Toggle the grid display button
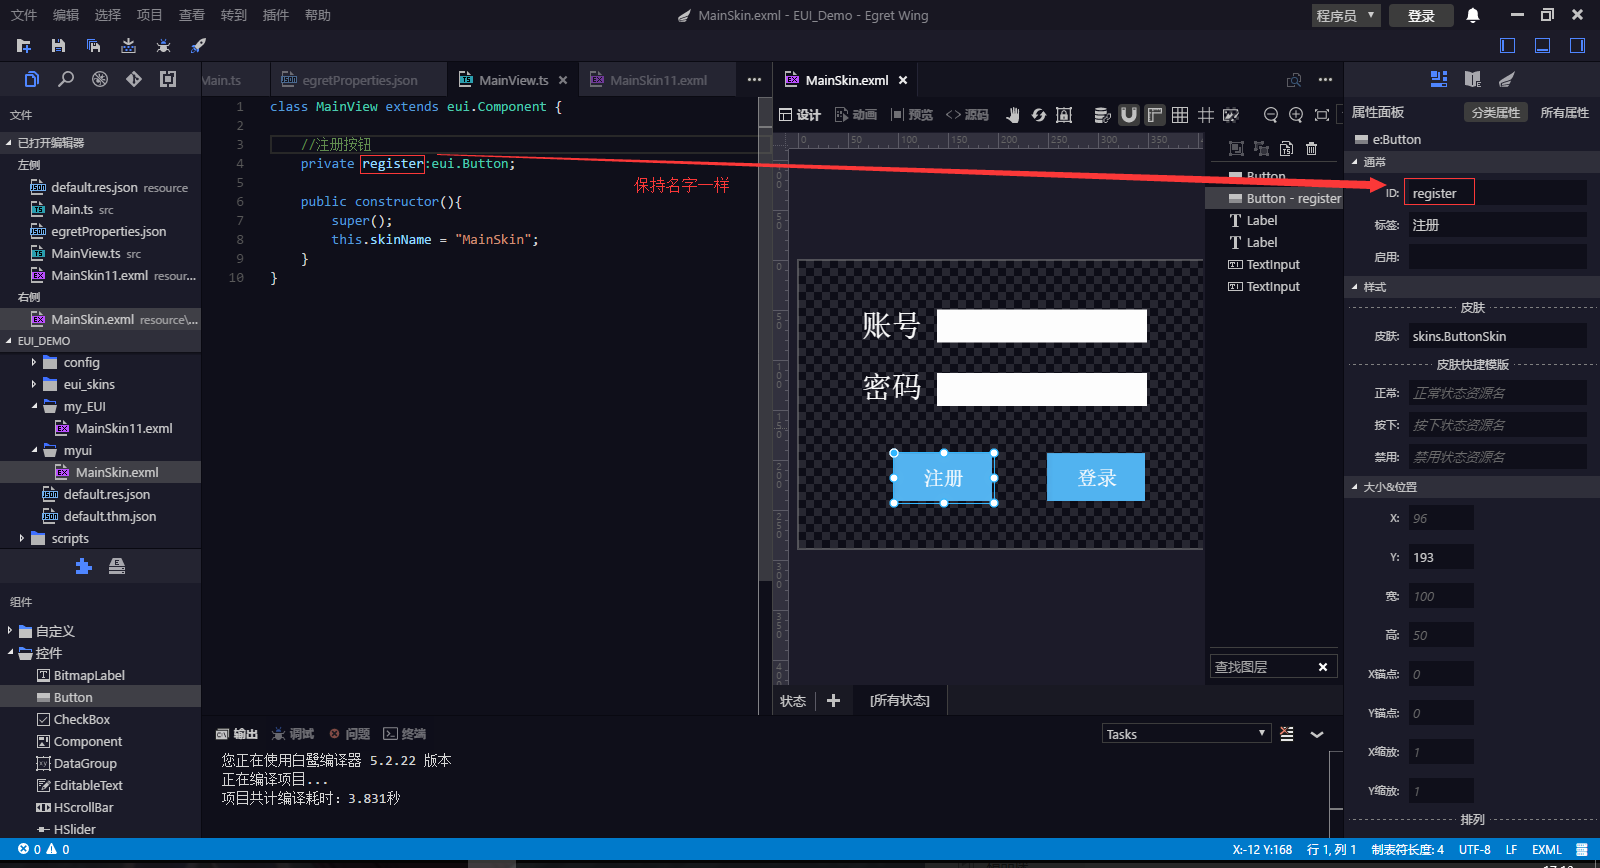Screen dimensions: 1600x868 pyautogui.click(x=1180, y=115)
